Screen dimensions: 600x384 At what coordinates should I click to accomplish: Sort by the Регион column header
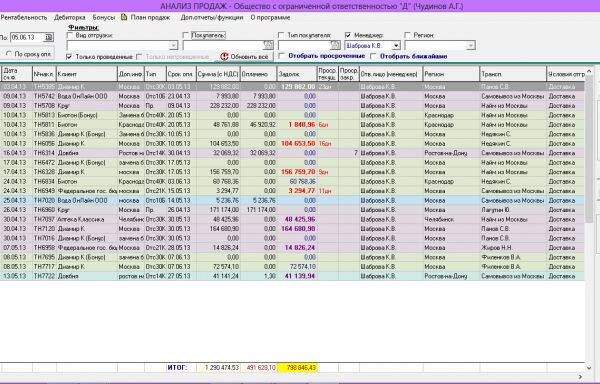(451, 74)
